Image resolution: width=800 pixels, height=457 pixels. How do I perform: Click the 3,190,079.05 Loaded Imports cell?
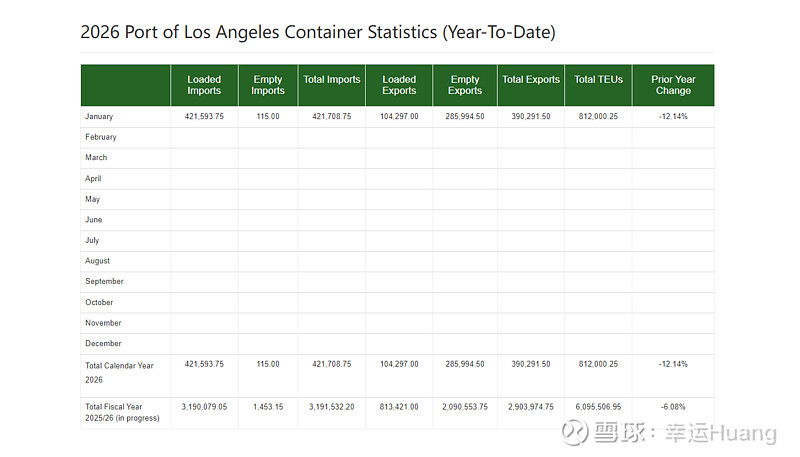204,407
